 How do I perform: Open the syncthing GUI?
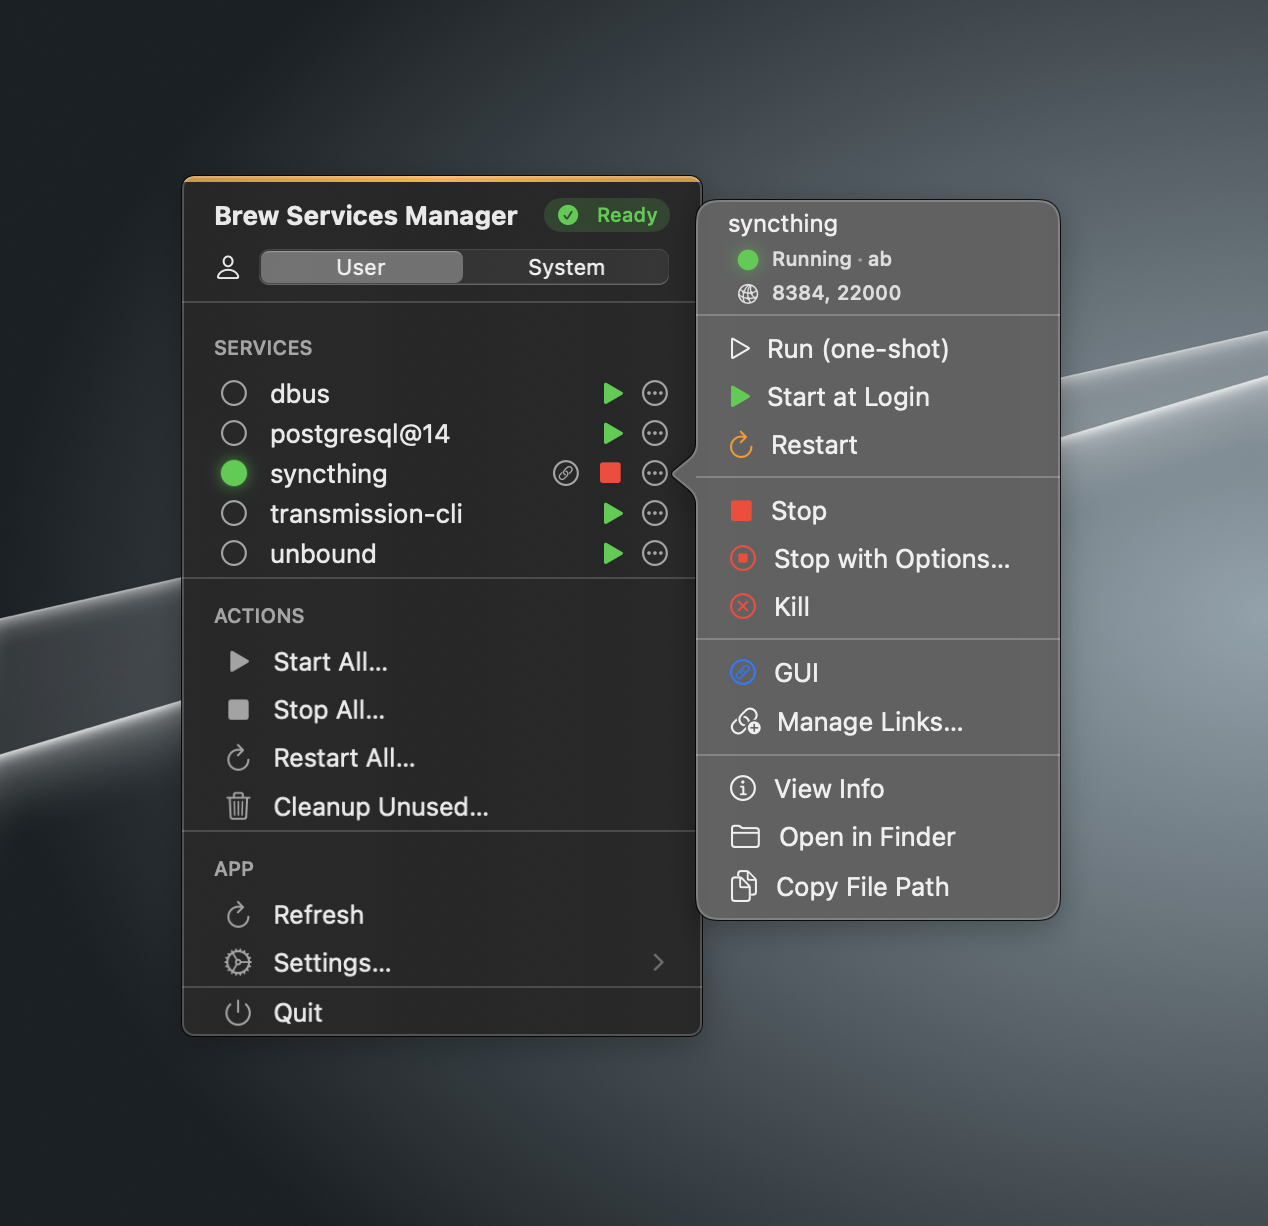[795, 672]
